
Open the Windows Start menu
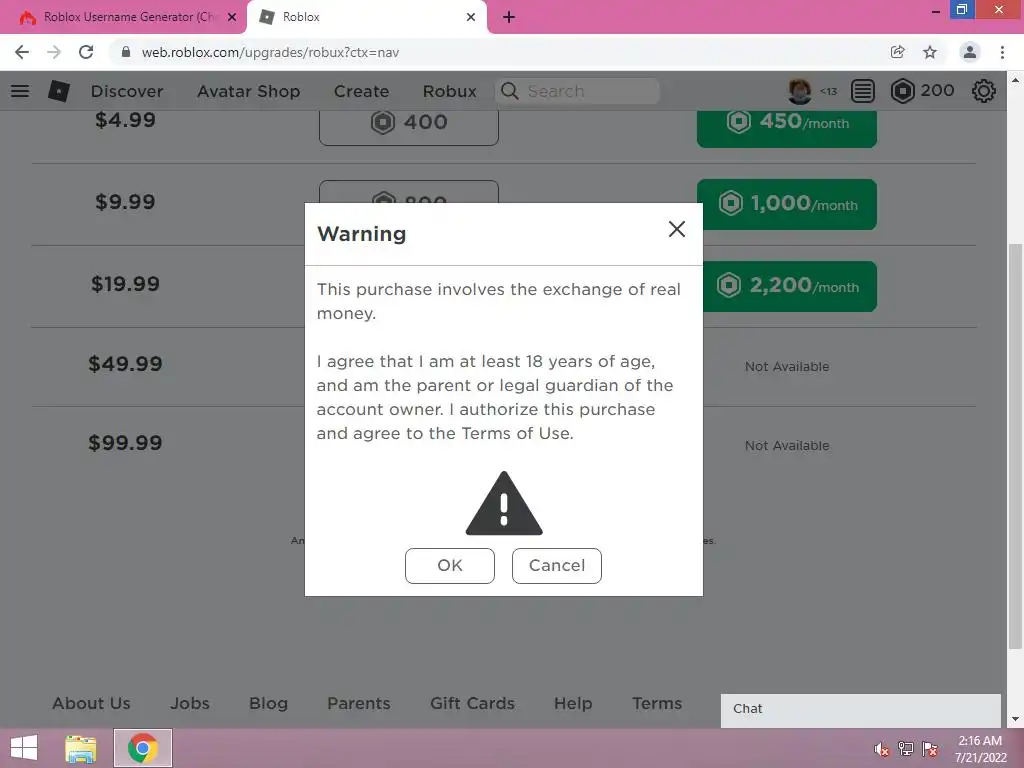pyautogui.click(x=24, y=748)
